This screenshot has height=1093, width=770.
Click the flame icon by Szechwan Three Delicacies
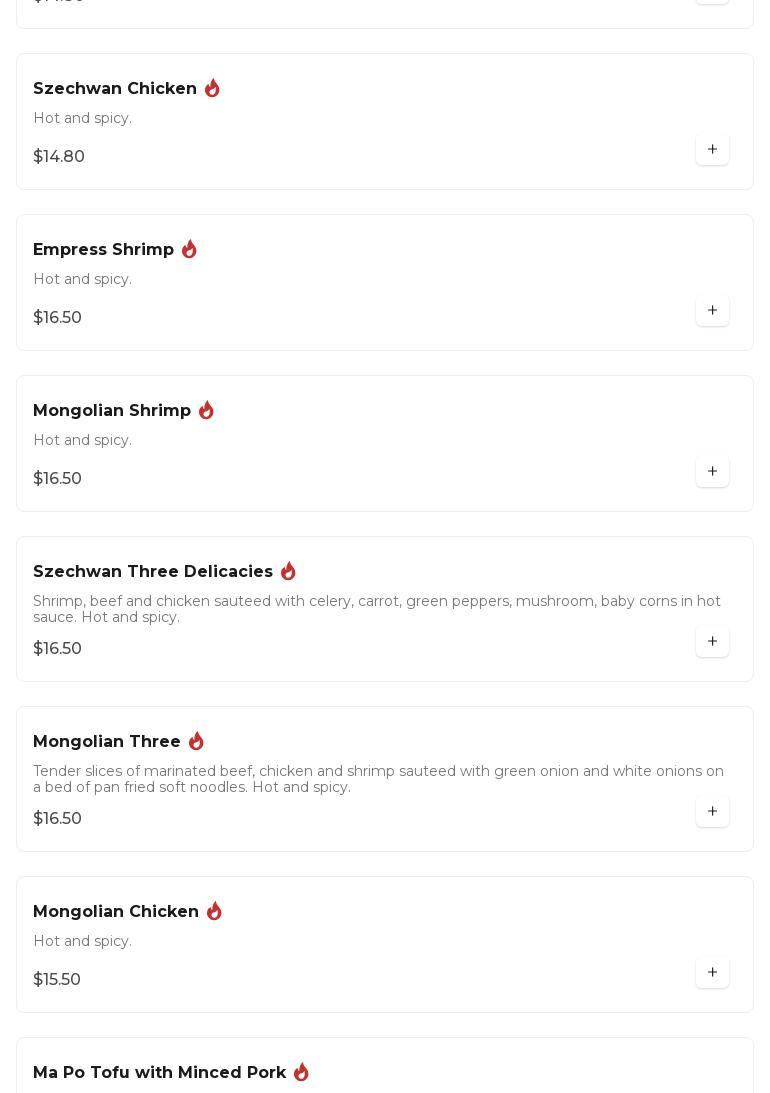288,572
